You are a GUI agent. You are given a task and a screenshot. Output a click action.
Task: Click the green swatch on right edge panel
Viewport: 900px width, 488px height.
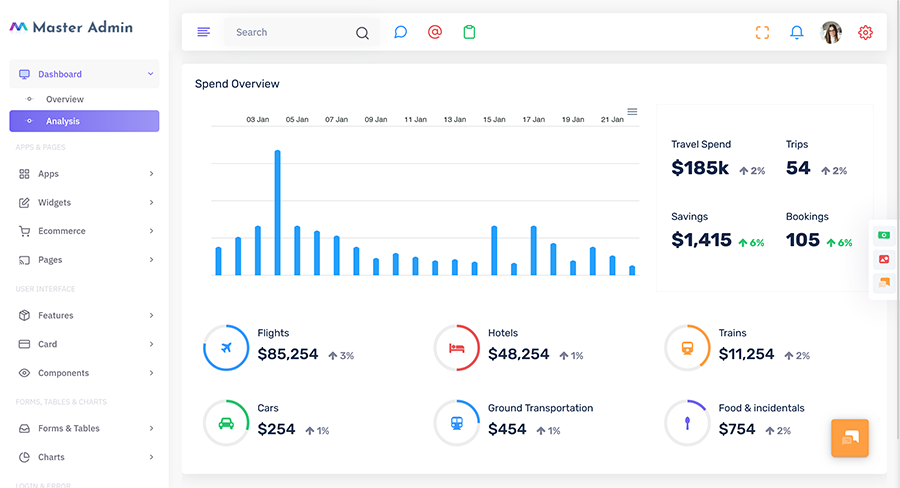(x=884, y=235)
